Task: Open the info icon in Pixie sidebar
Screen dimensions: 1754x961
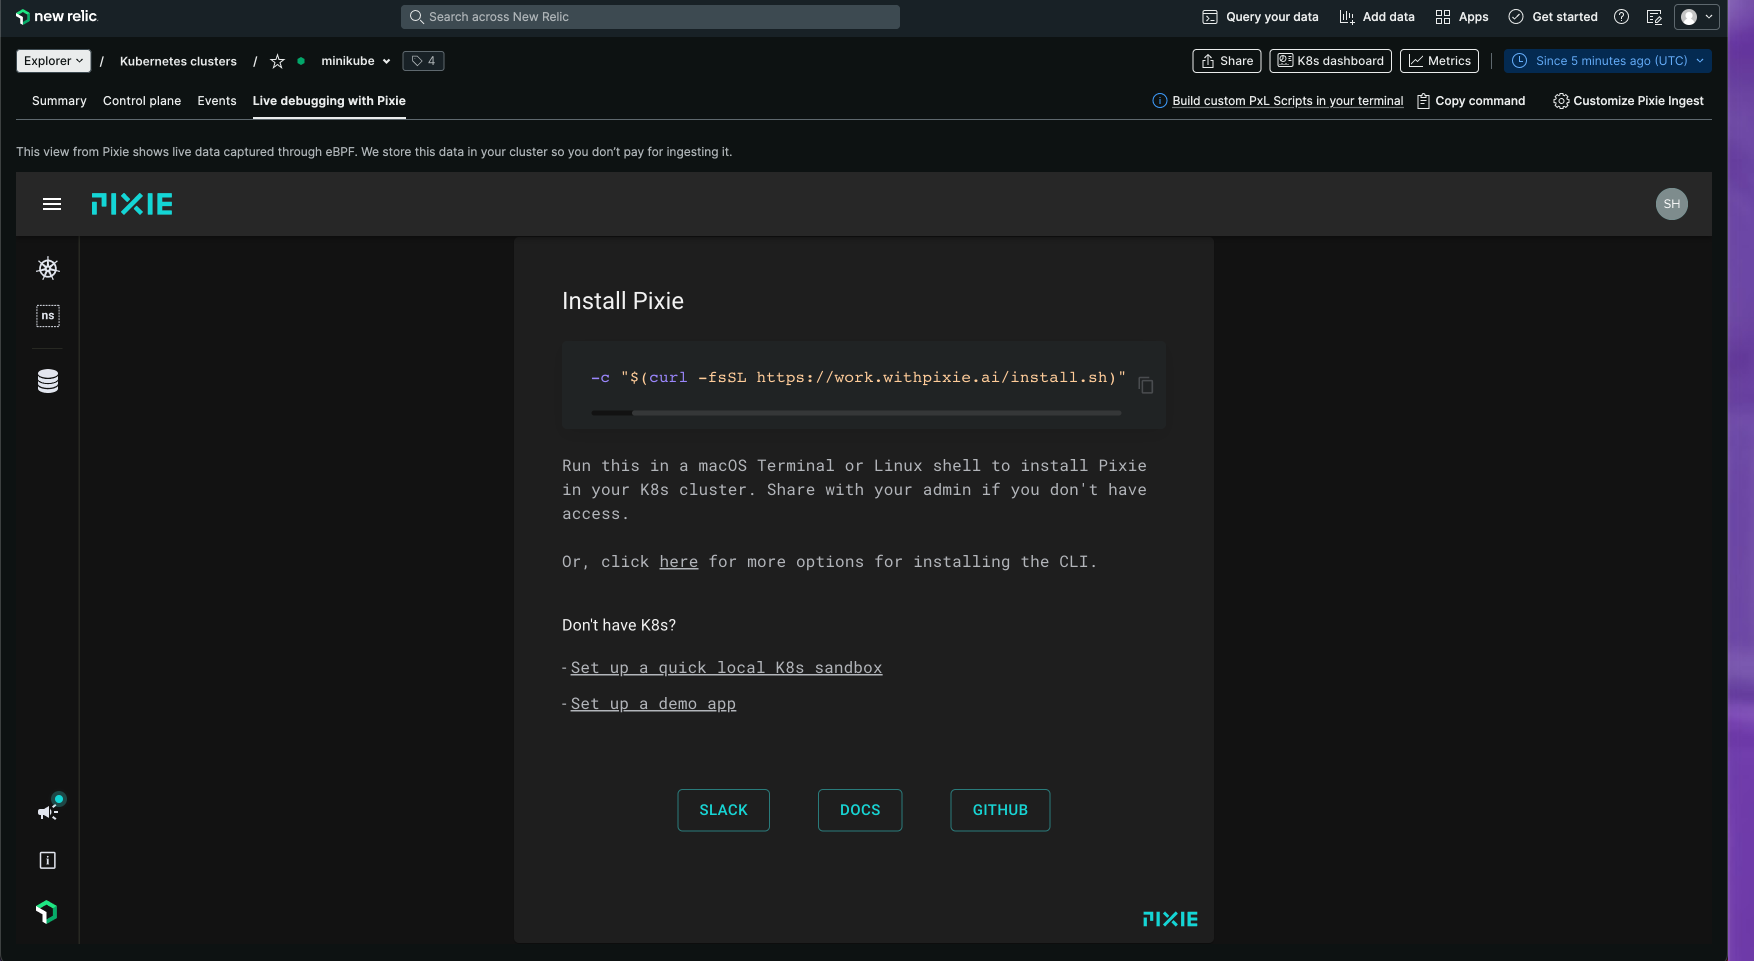Action: [x=48, y=860]
